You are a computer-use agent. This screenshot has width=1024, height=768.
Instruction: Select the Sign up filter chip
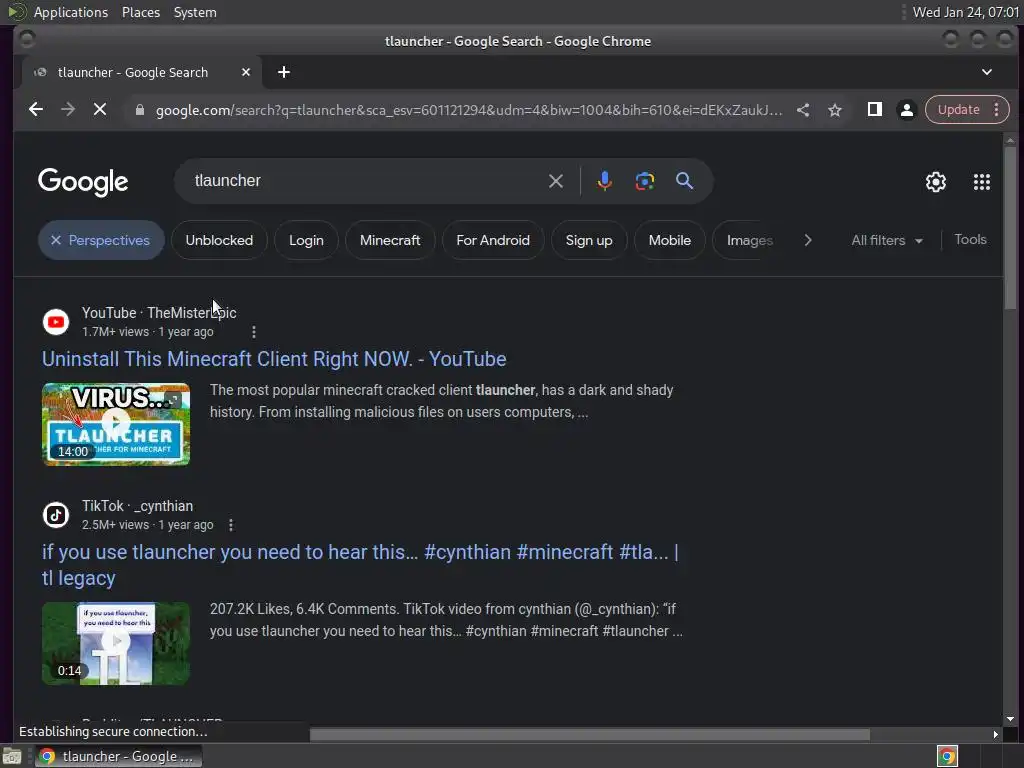589,240
